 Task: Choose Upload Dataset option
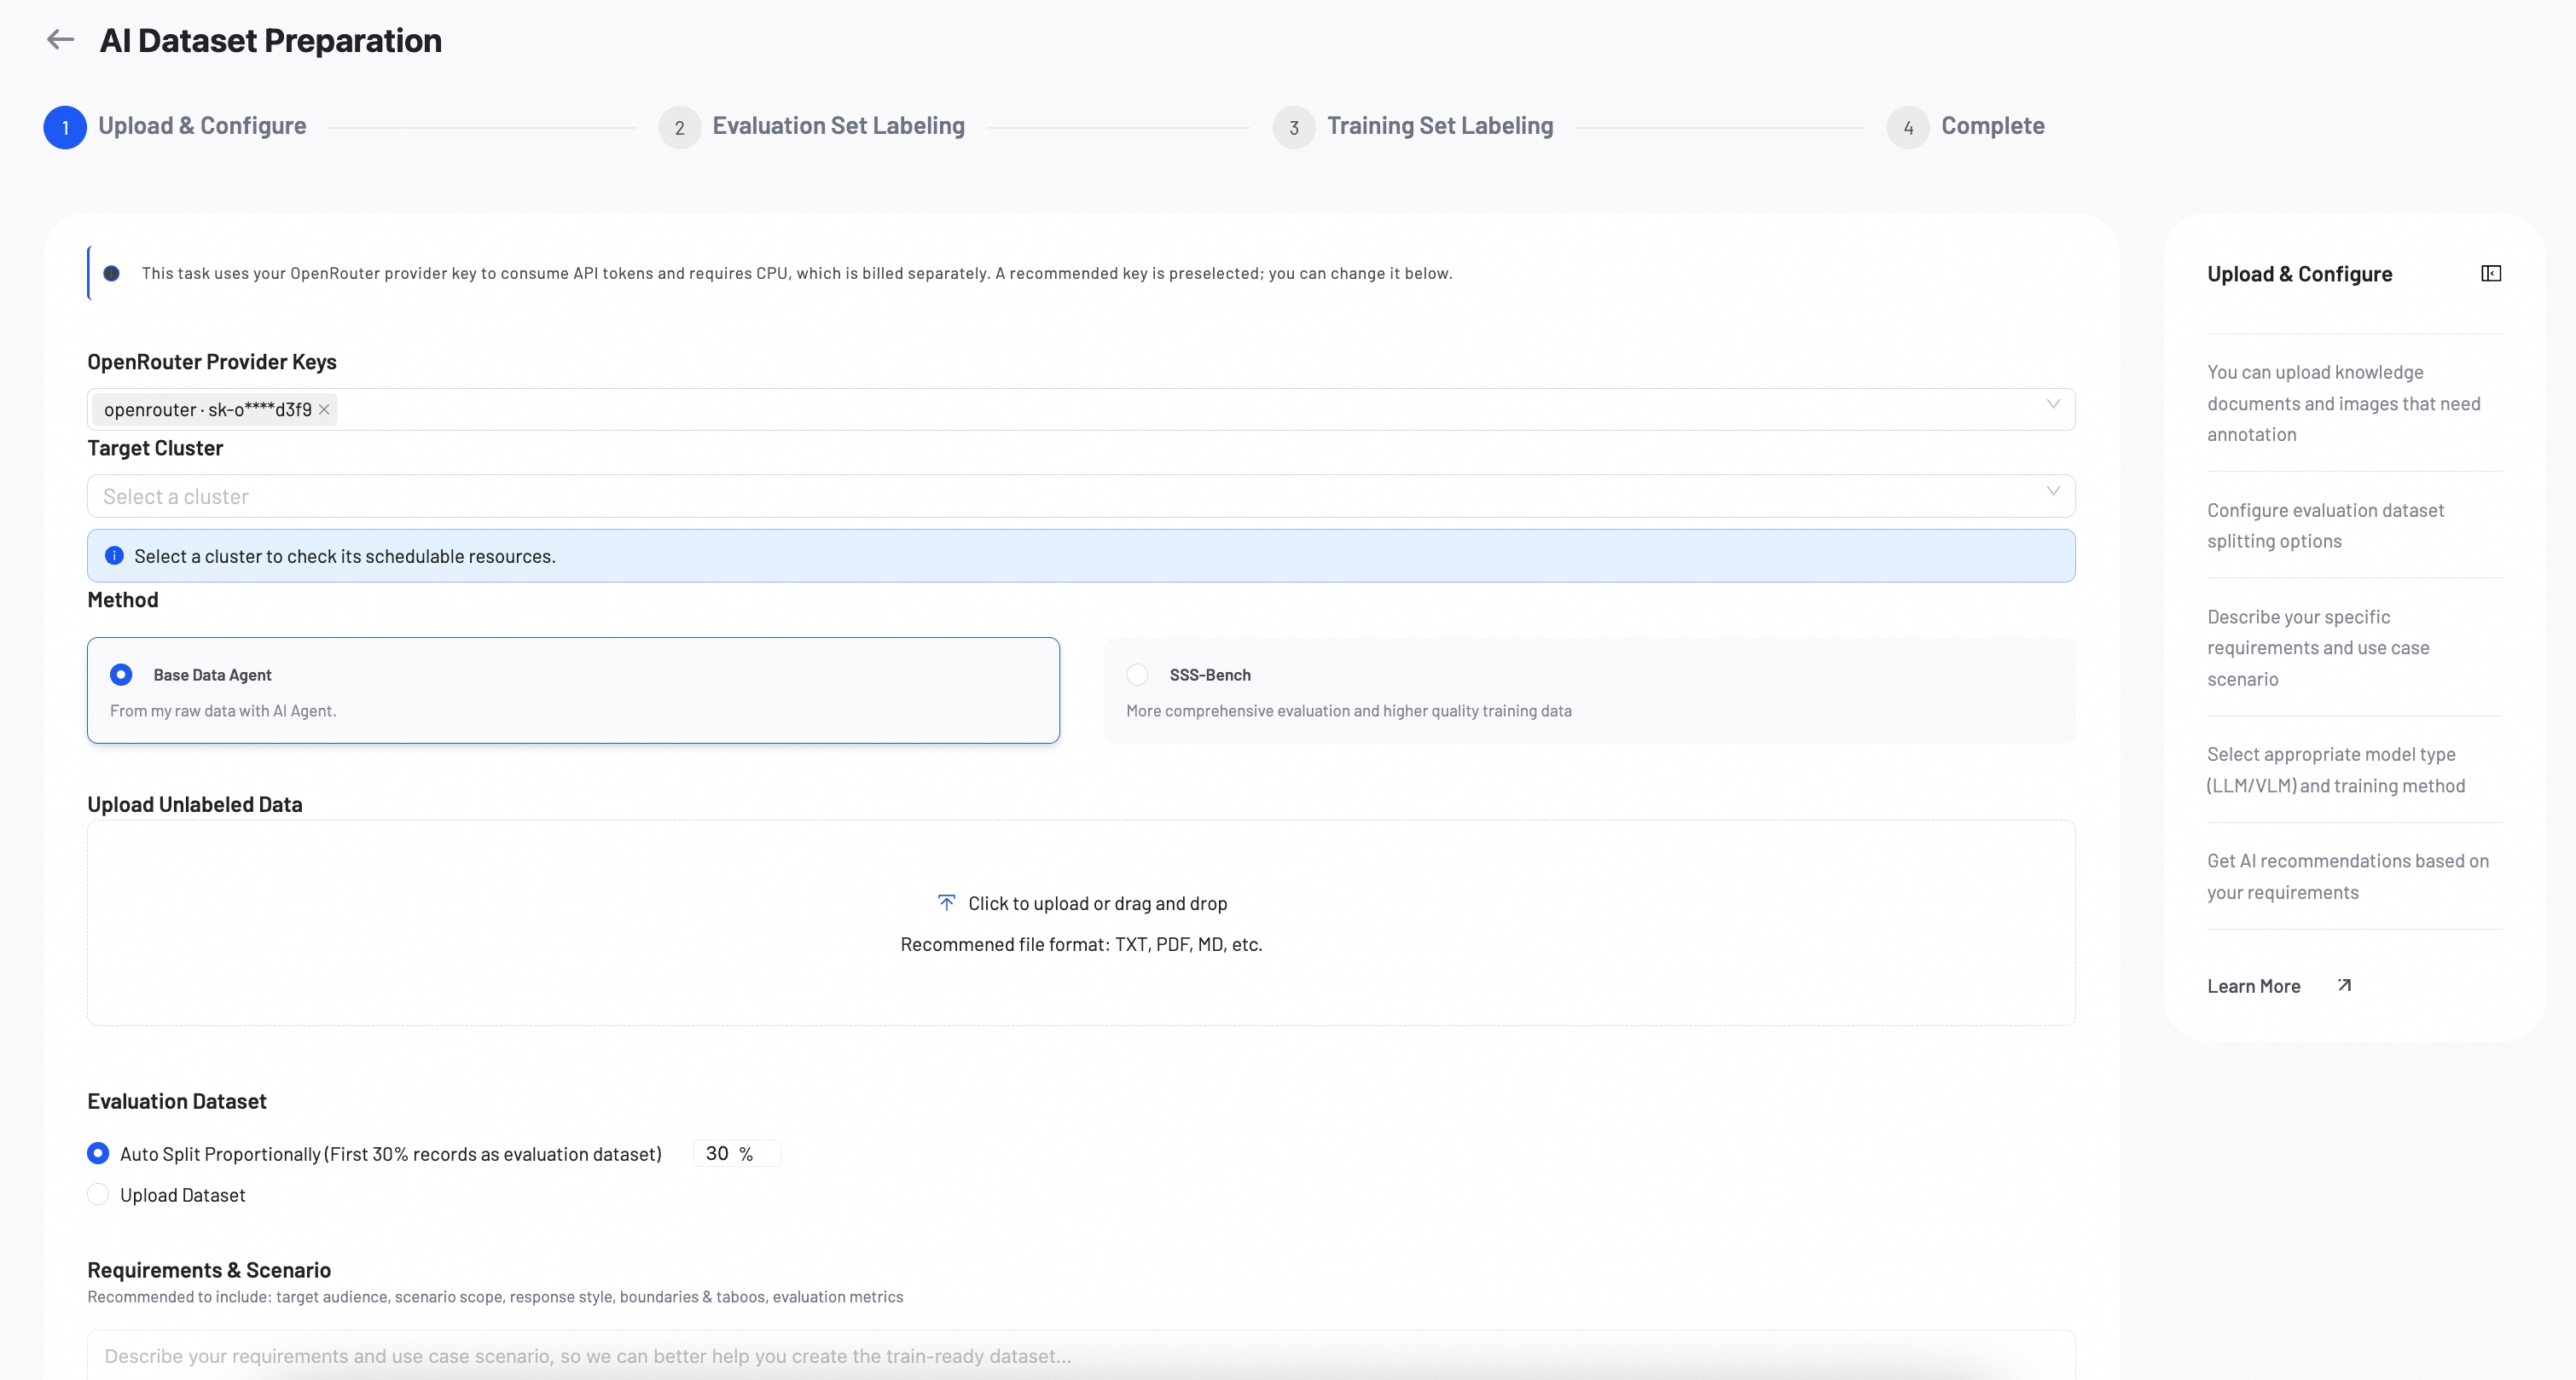pyautogui.click(x=98, y=1194)
